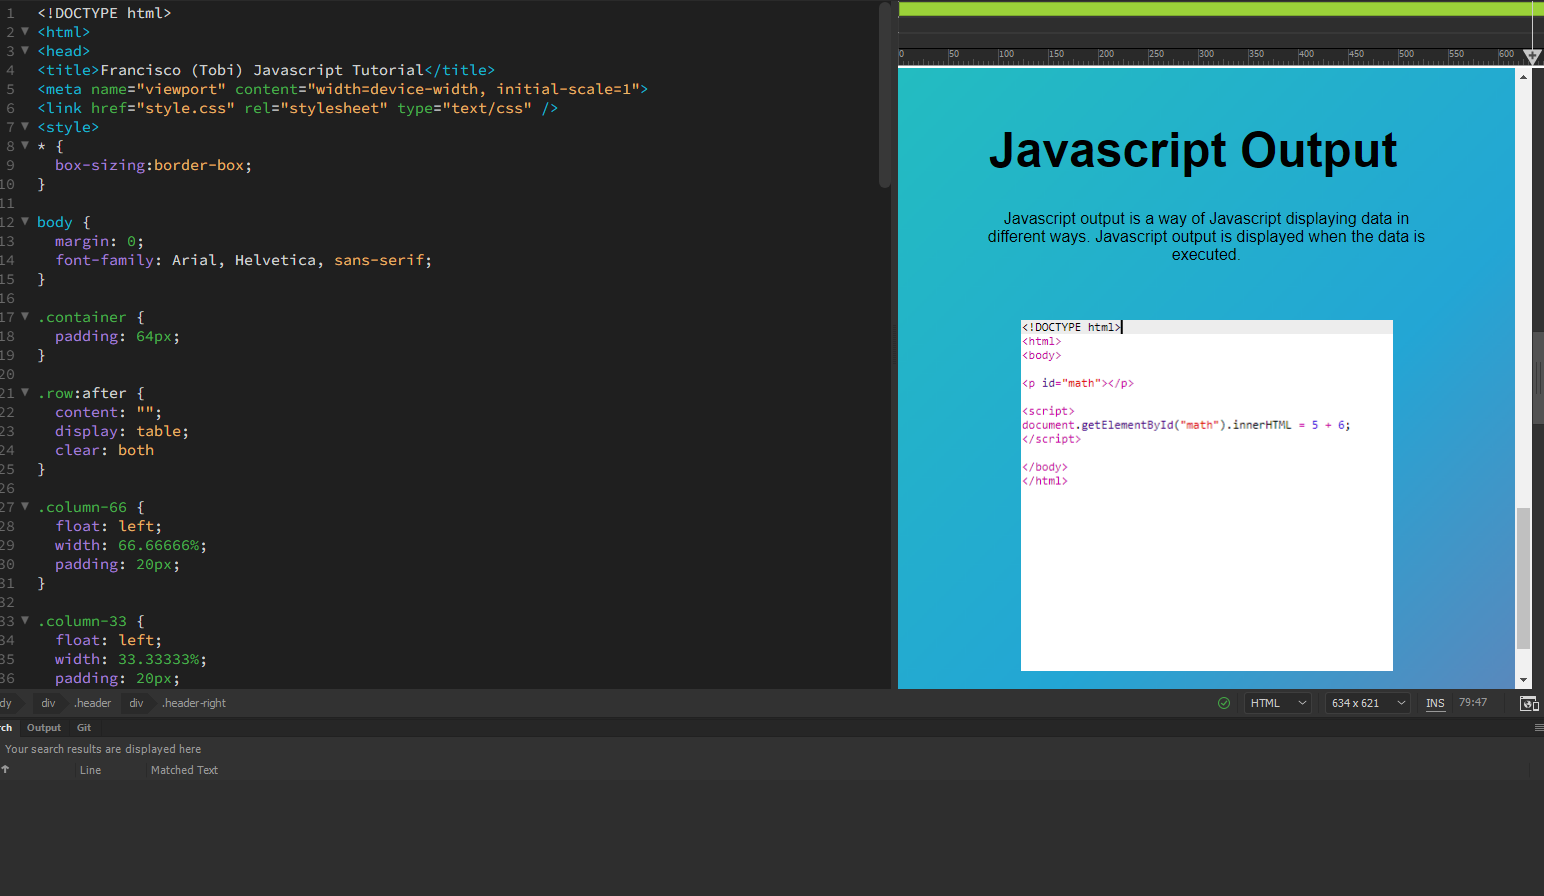This screenshot has height=896, width=1544.
Task: Click the live view scrollbar down arrow
Action: click(x=1523, y=681)
